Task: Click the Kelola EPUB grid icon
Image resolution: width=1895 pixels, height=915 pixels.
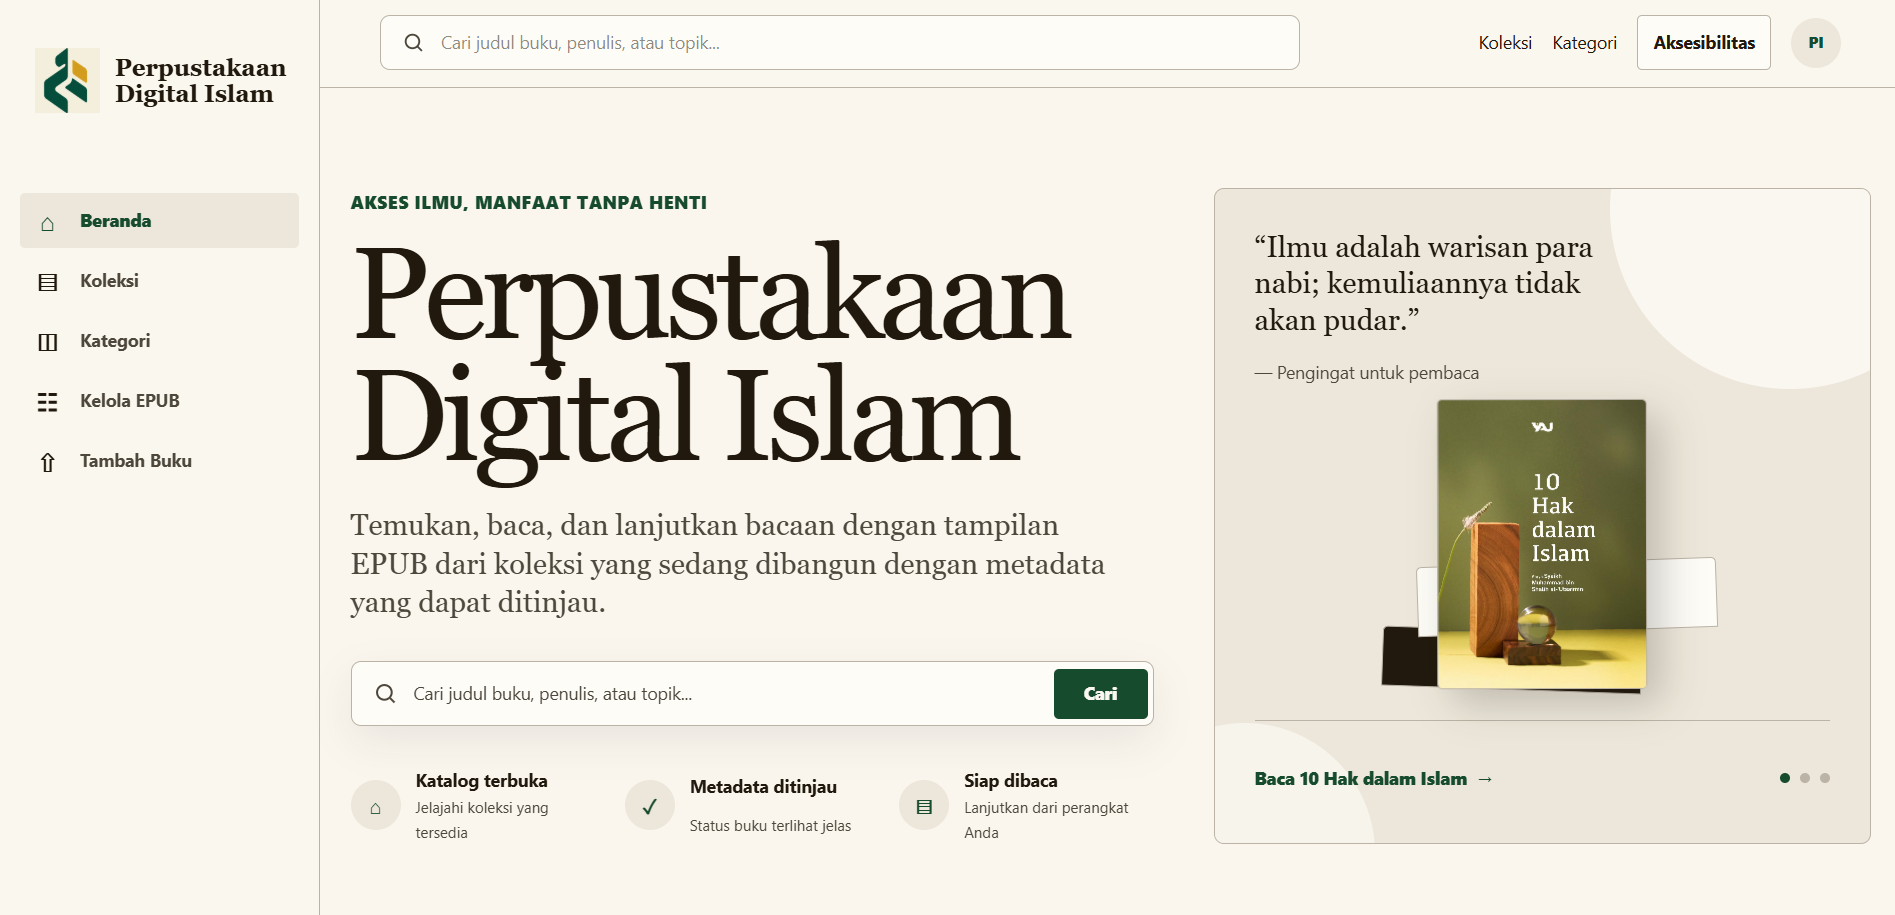Action: click(47, 402)
